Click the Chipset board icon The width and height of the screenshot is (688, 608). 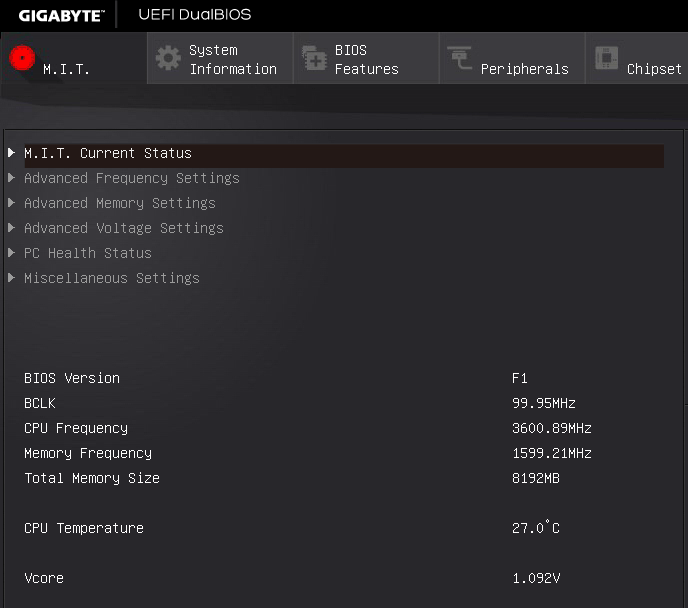point(606,58)
